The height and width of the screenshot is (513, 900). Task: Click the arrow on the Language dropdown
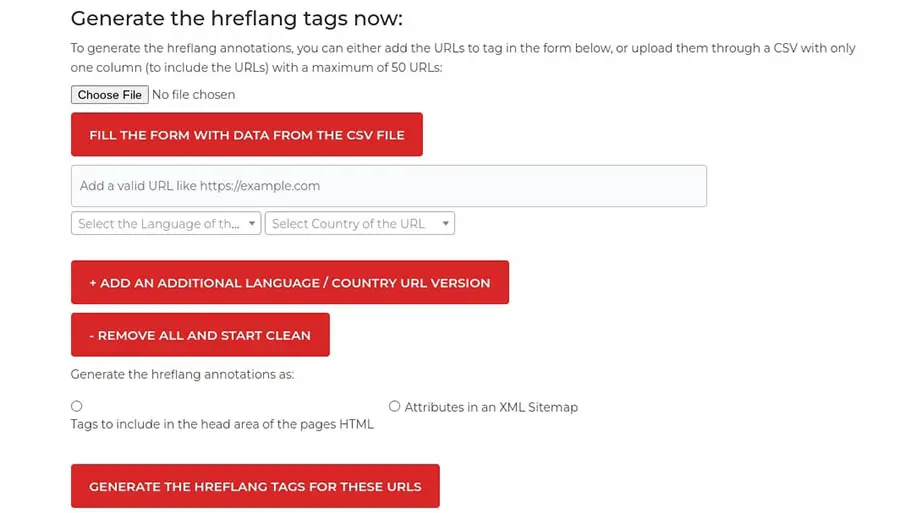[x=252, y=224]
